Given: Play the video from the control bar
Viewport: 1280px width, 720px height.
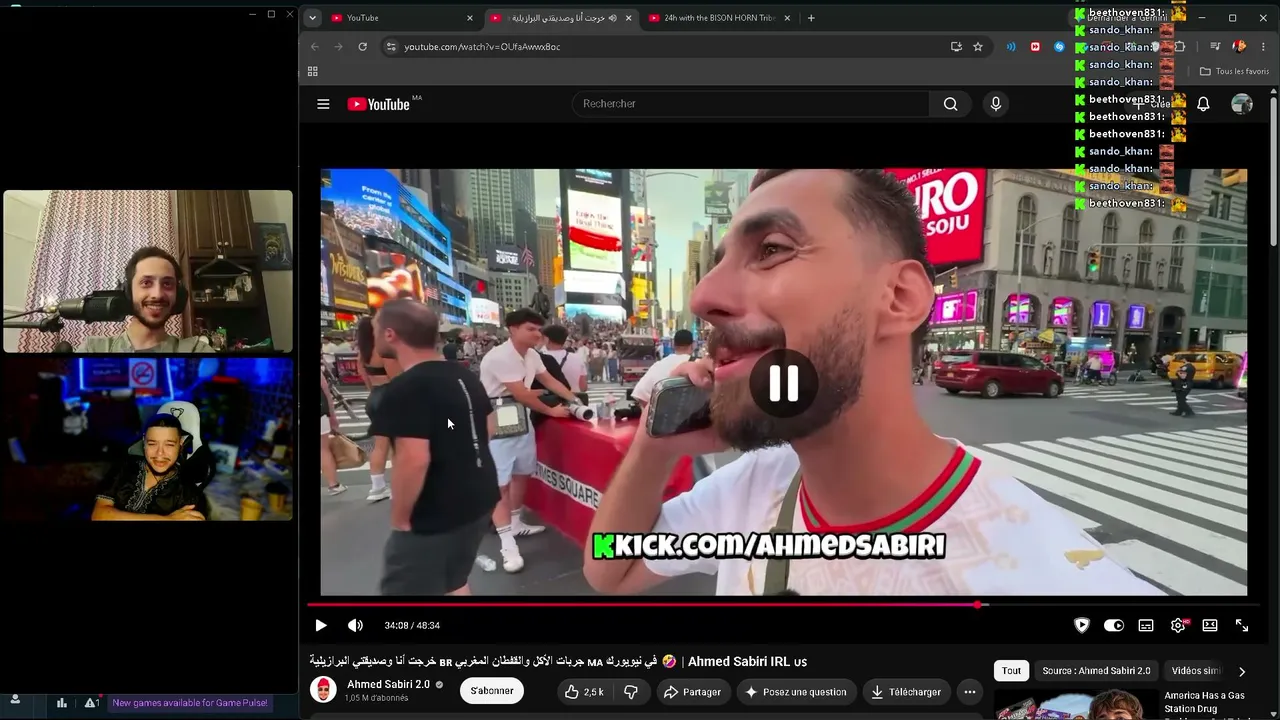Looking at the screenshot, I should click(x=321, y=626).
